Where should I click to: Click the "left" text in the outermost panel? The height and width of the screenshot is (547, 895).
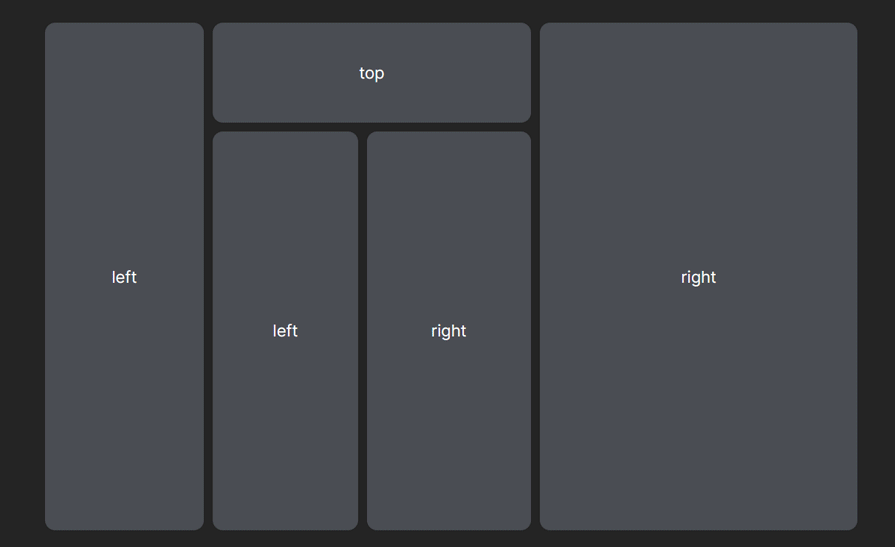tap(124, 277)
